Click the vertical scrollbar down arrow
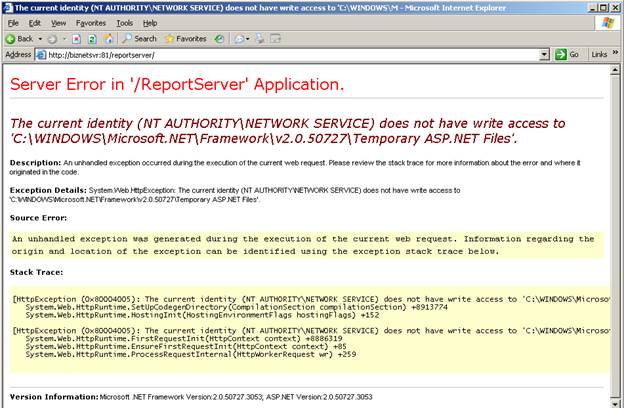 615,404
